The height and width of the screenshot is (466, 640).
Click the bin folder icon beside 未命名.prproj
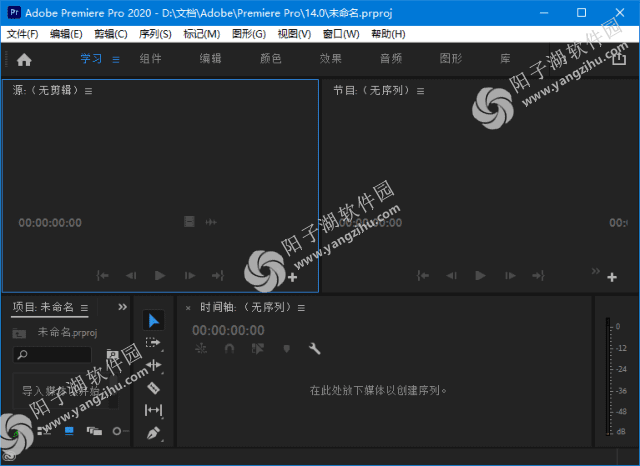coord(19,333)
